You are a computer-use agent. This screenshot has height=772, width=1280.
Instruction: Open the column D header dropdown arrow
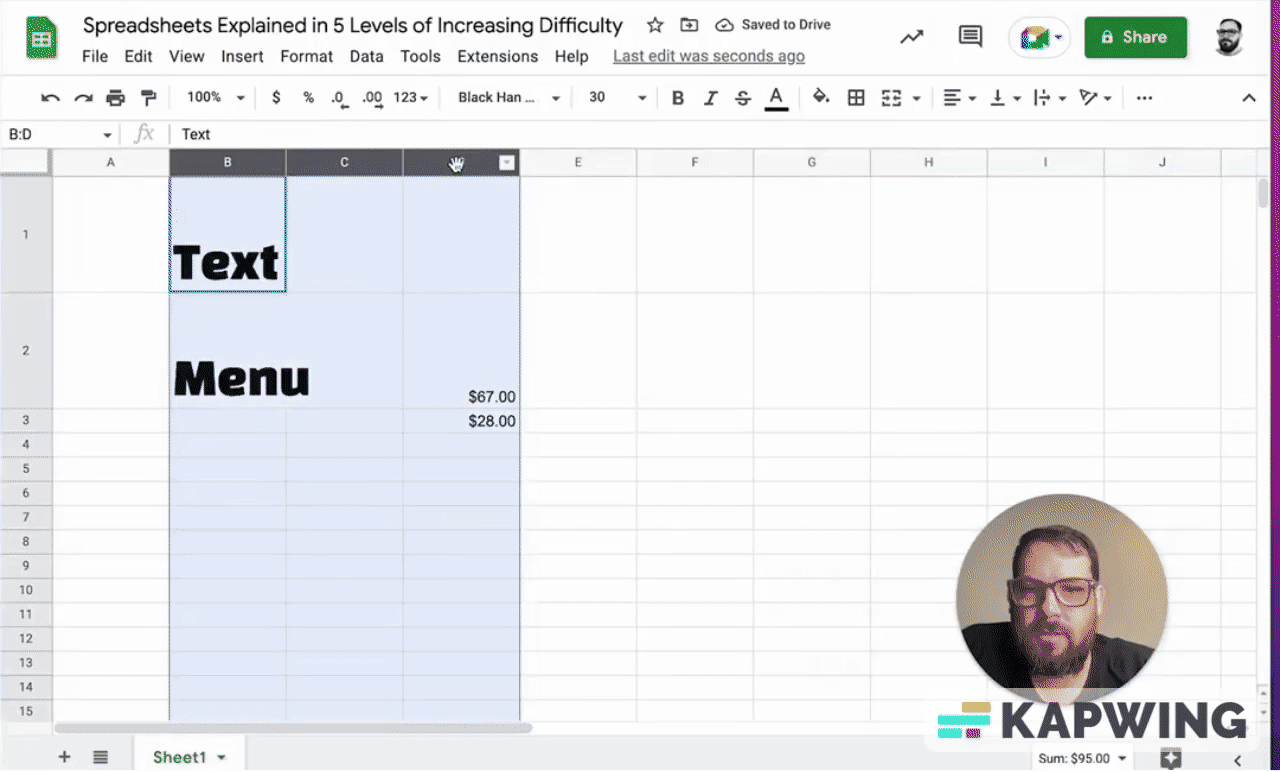pos(507,163)
